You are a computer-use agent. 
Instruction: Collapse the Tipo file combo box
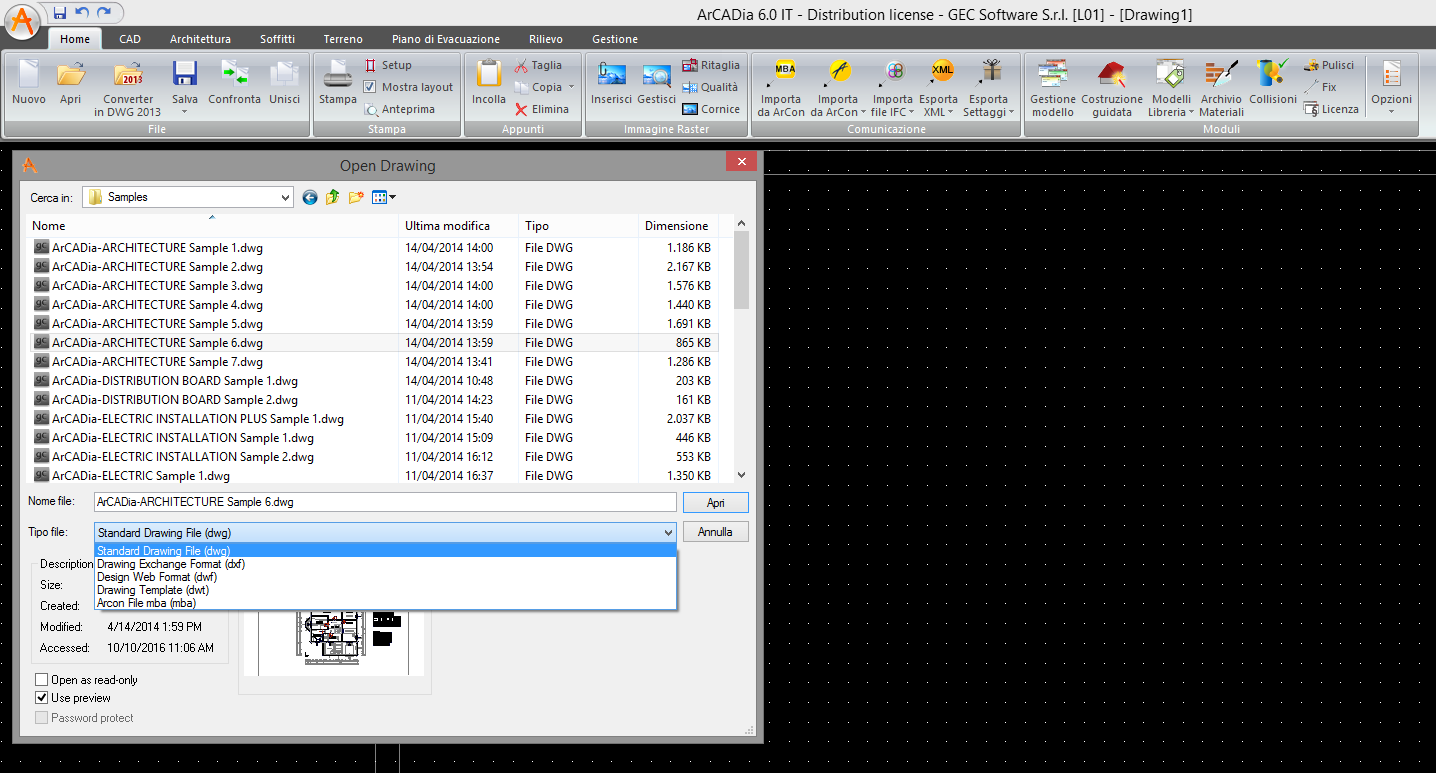(668, 533)
